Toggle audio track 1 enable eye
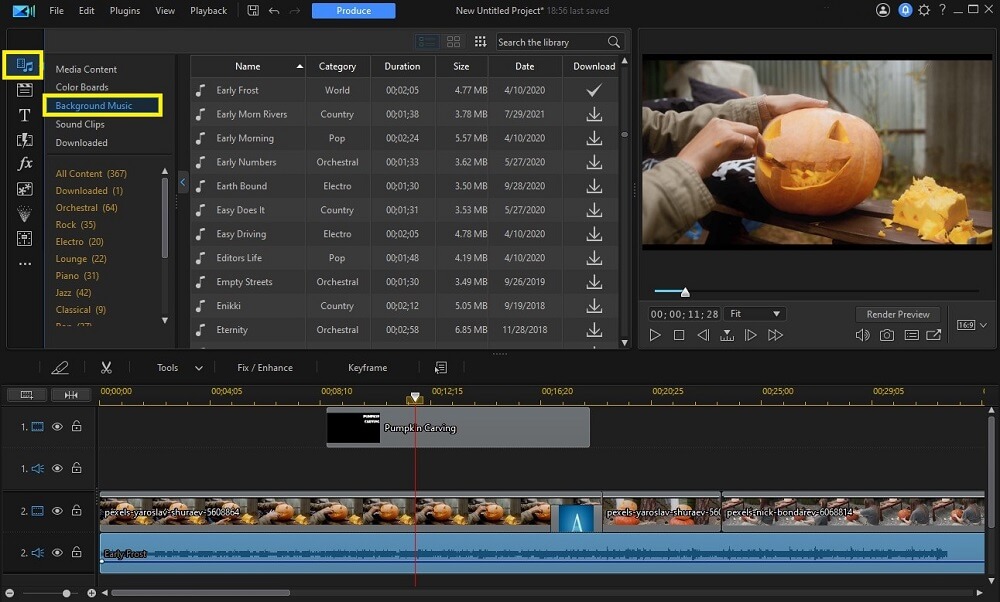 click(57, 468)
